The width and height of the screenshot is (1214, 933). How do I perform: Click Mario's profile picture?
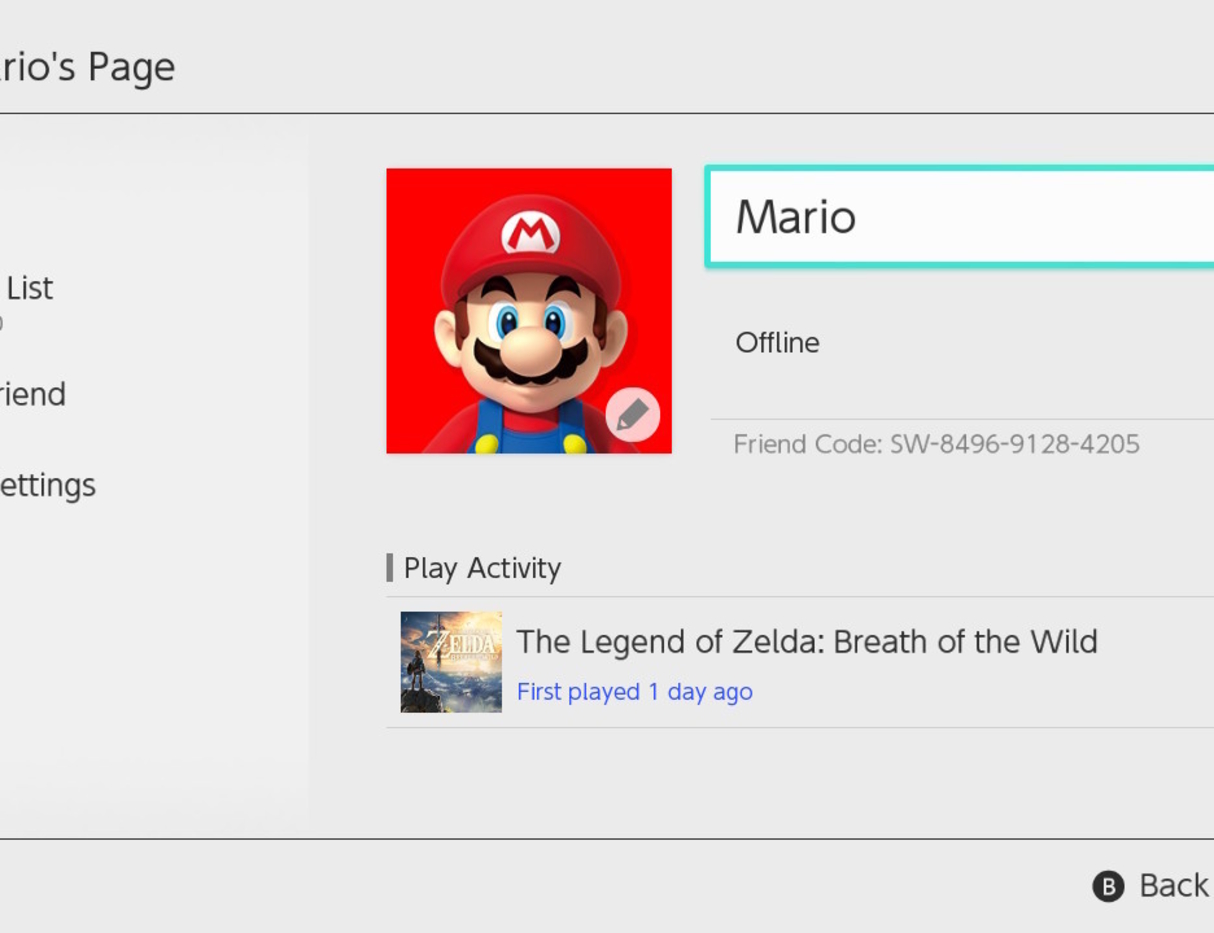coord(528,310)
